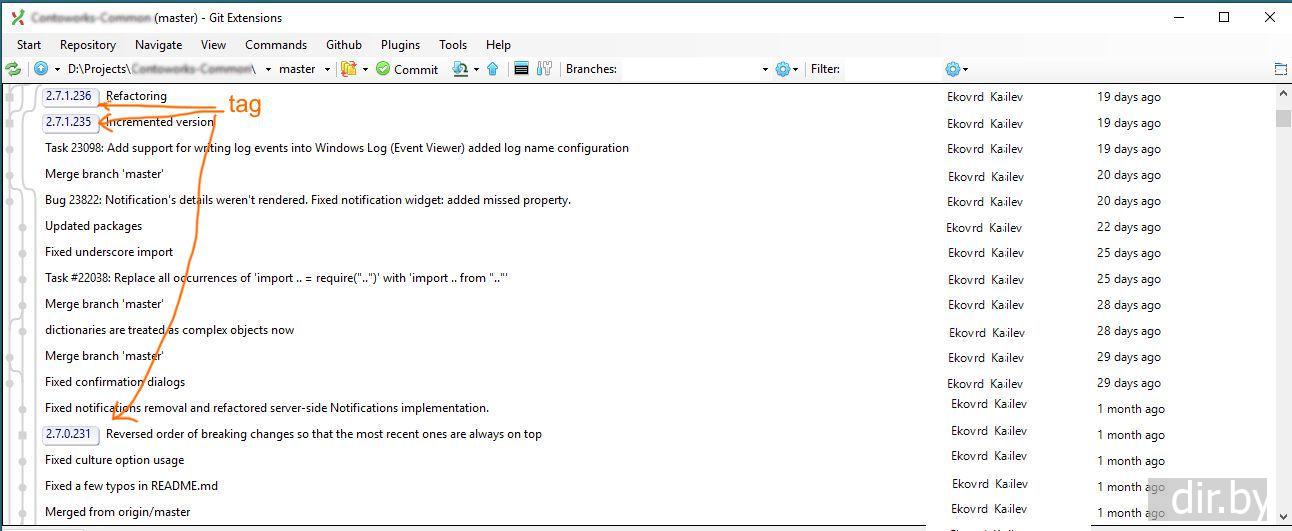The width and height of the screenshot is (1292, 531).
Task: Click the blue navigate-up repository icon
Action: coord(41,69)
